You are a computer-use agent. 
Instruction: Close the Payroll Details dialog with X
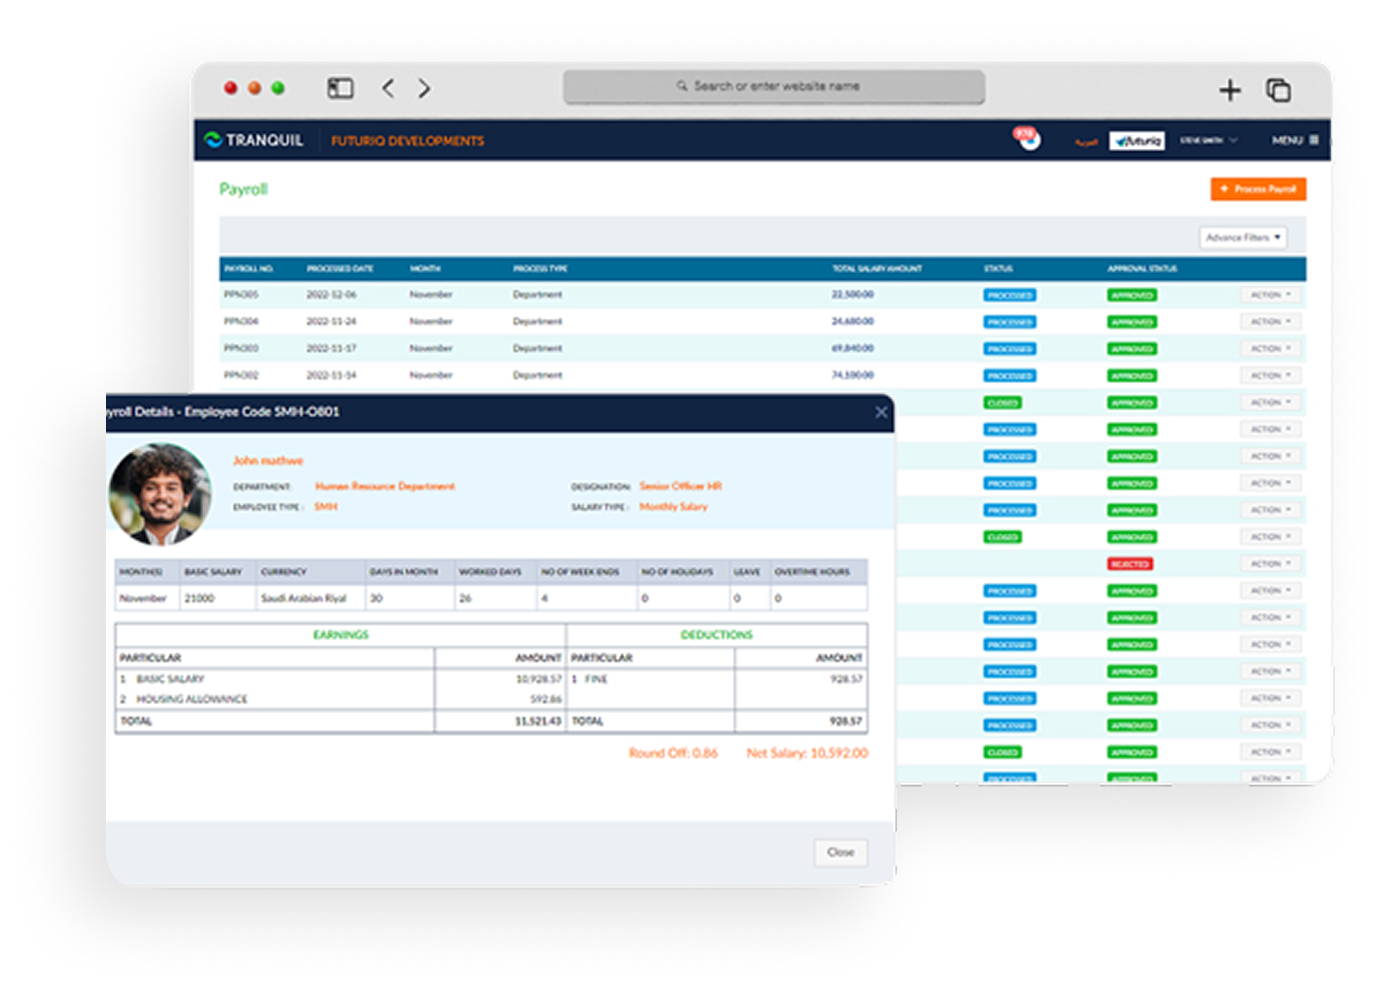[x=881, y=412]
